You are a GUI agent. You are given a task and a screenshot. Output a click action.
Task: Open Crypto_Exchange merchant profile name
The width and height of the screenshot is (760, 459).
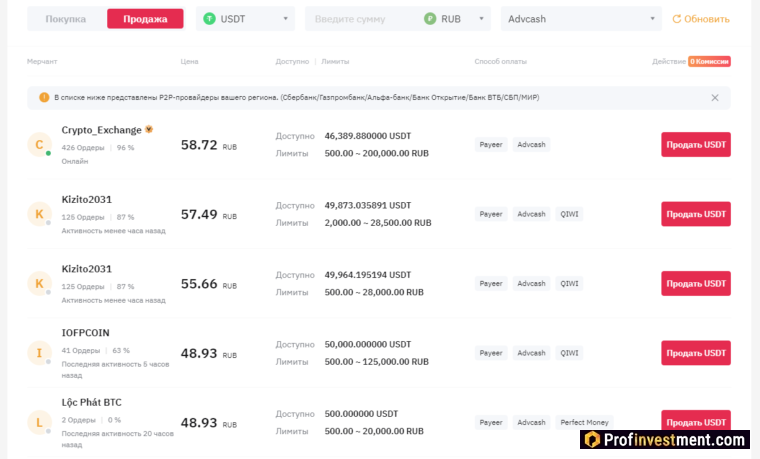click(101, 130)
